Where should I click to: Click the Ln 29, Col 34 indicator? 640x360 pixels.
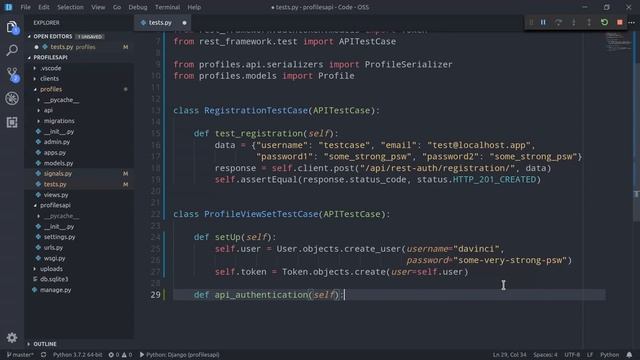[x=509, y=355]
